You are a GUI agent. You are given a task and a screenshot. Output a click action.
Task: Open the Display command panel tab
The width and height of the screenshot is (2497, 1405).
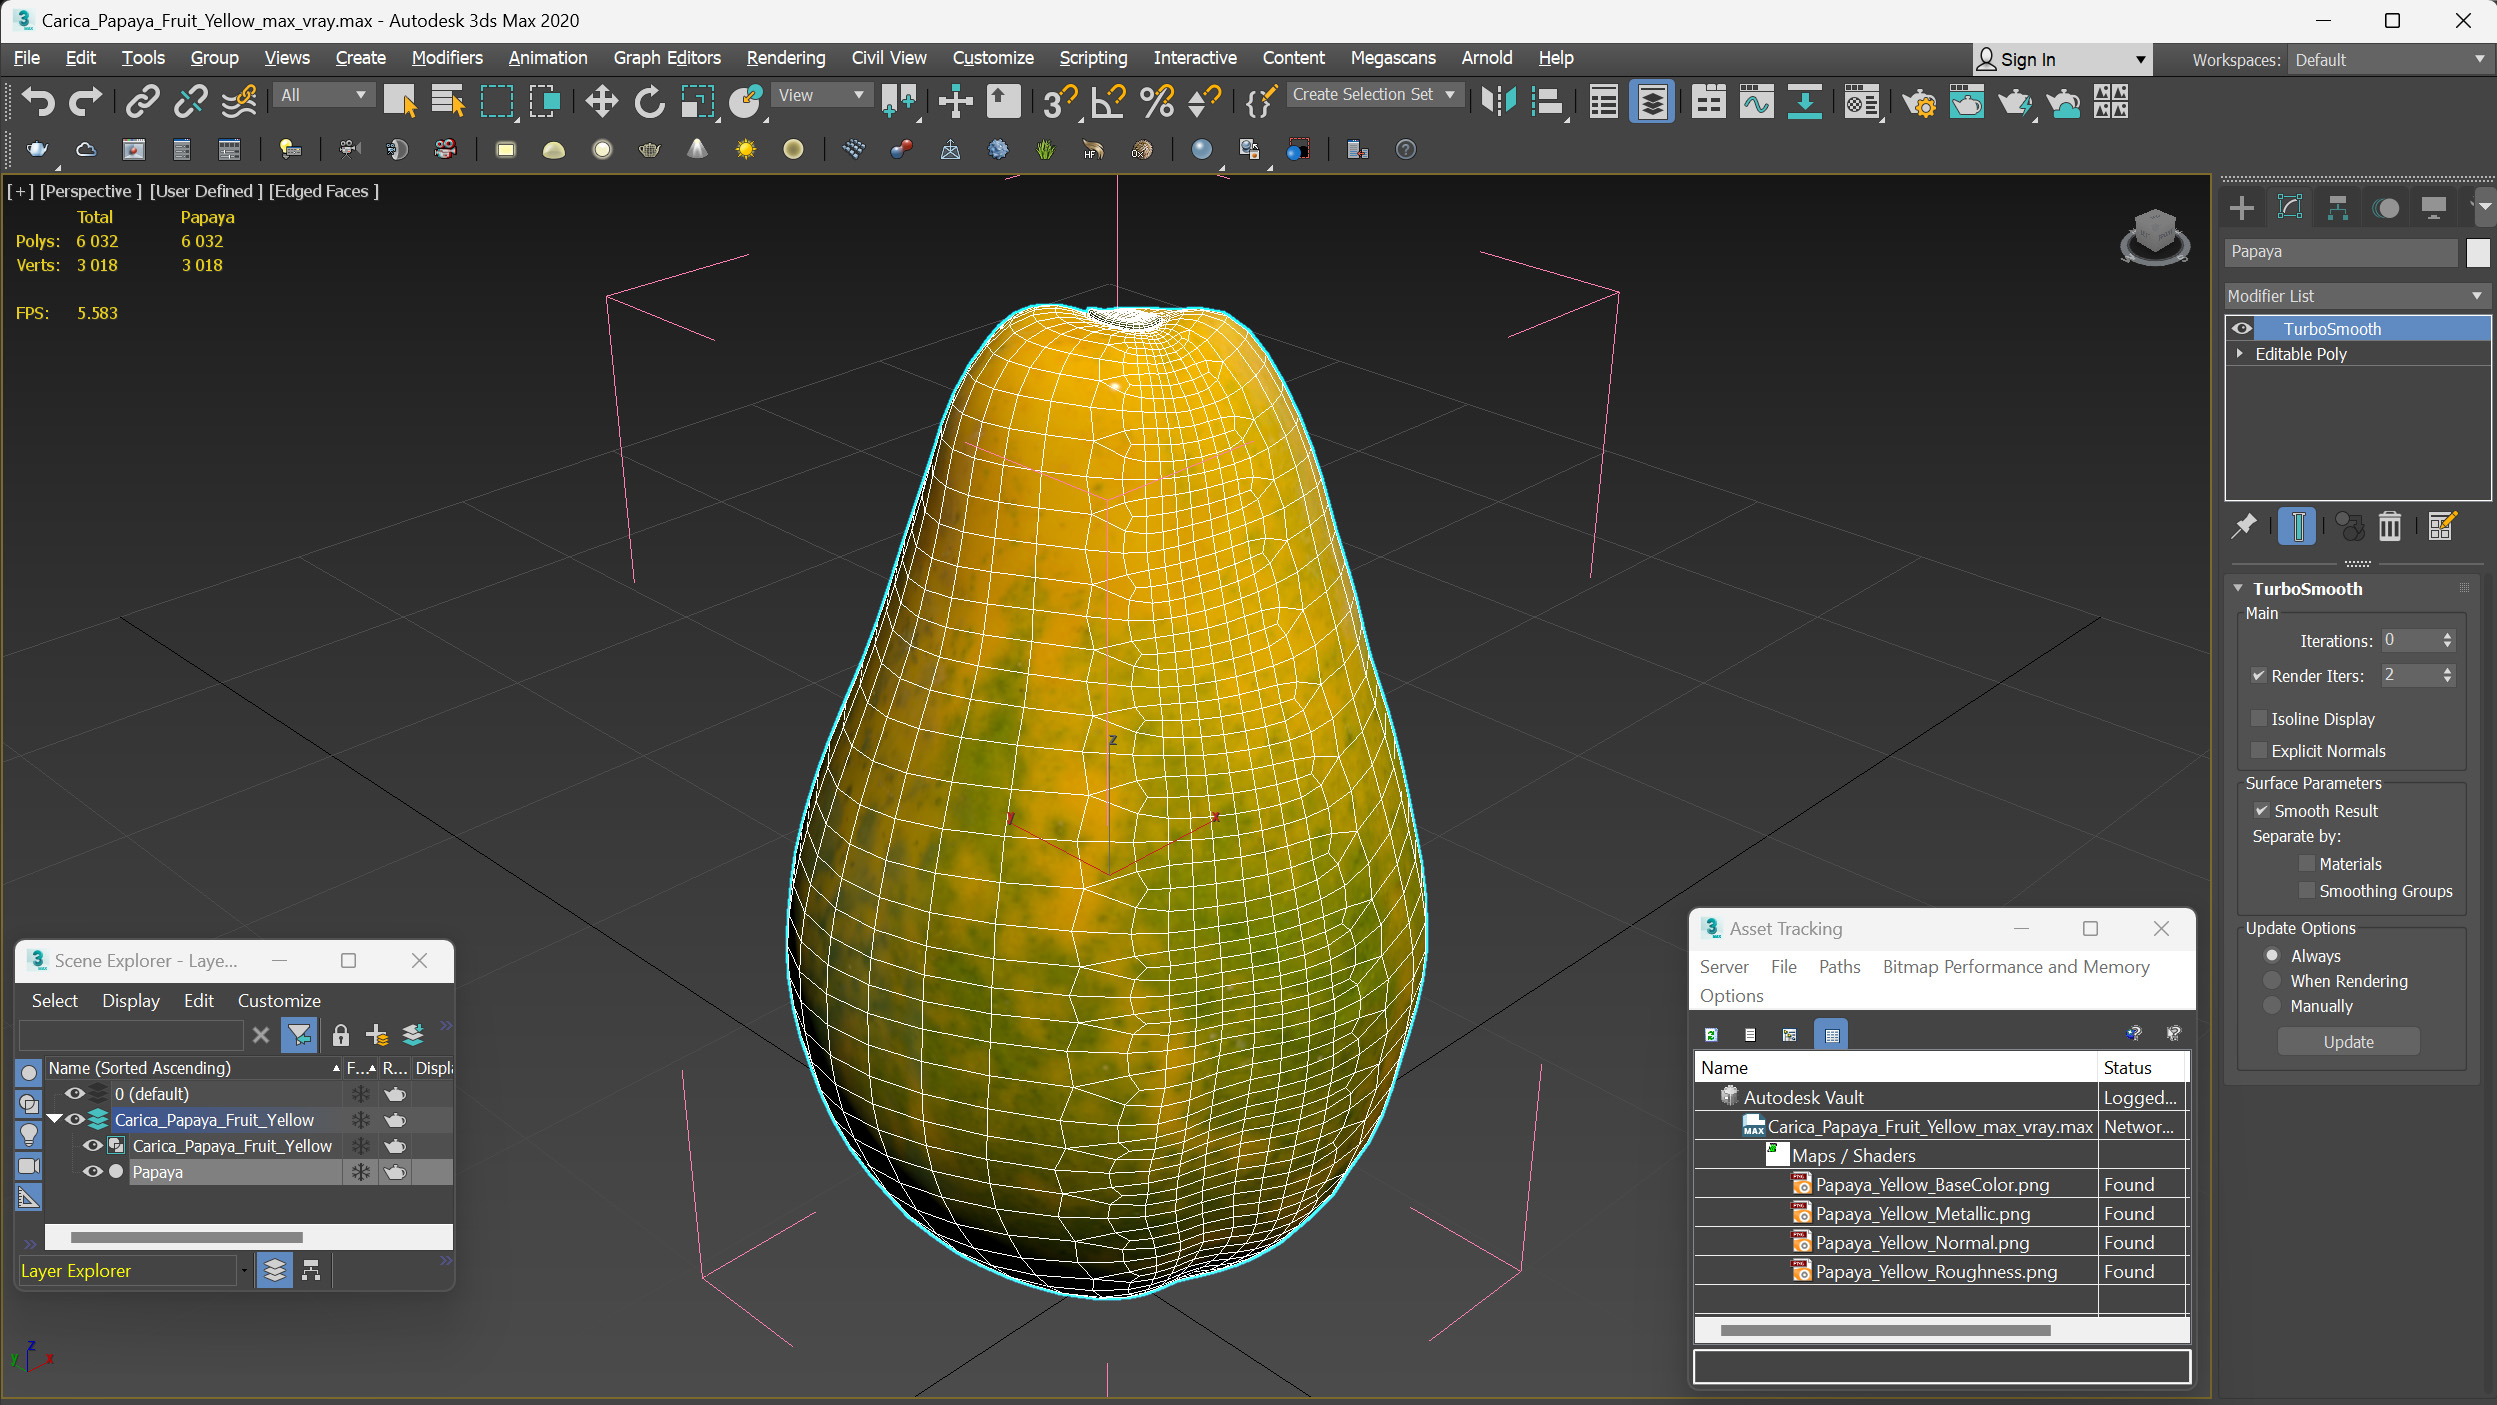pos(2433,207)
